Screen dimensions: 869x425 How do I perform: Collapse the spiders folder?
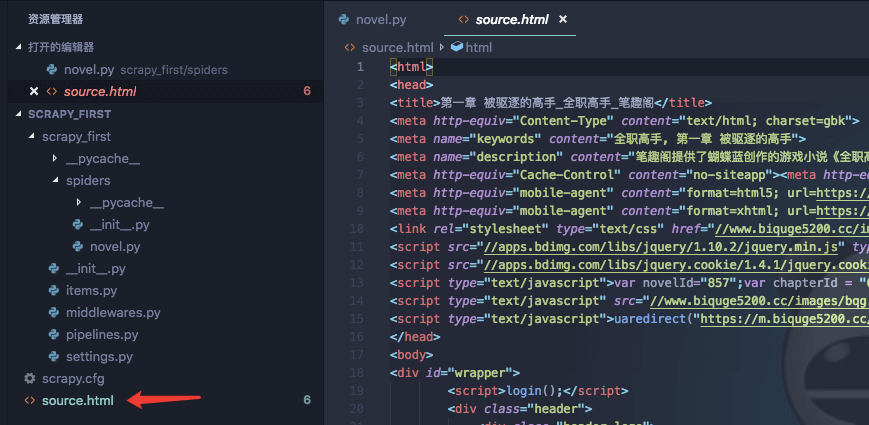[55, 181]
